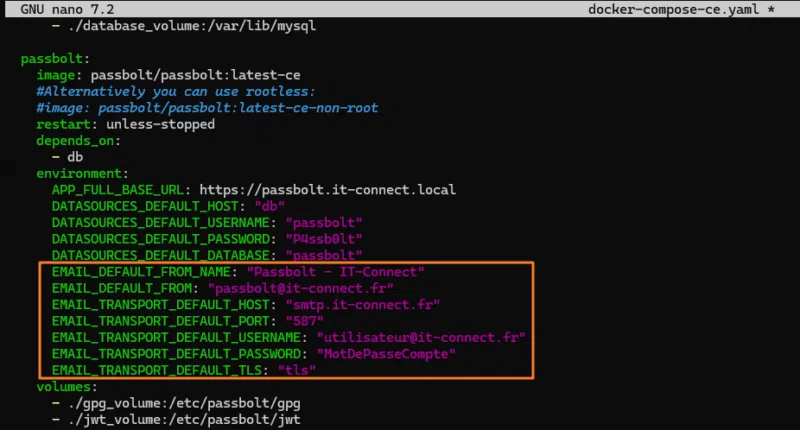Click the "P4ssb0lt" password value
The height and width of the screenshot is (430, 800).
[x=324, y=239]
